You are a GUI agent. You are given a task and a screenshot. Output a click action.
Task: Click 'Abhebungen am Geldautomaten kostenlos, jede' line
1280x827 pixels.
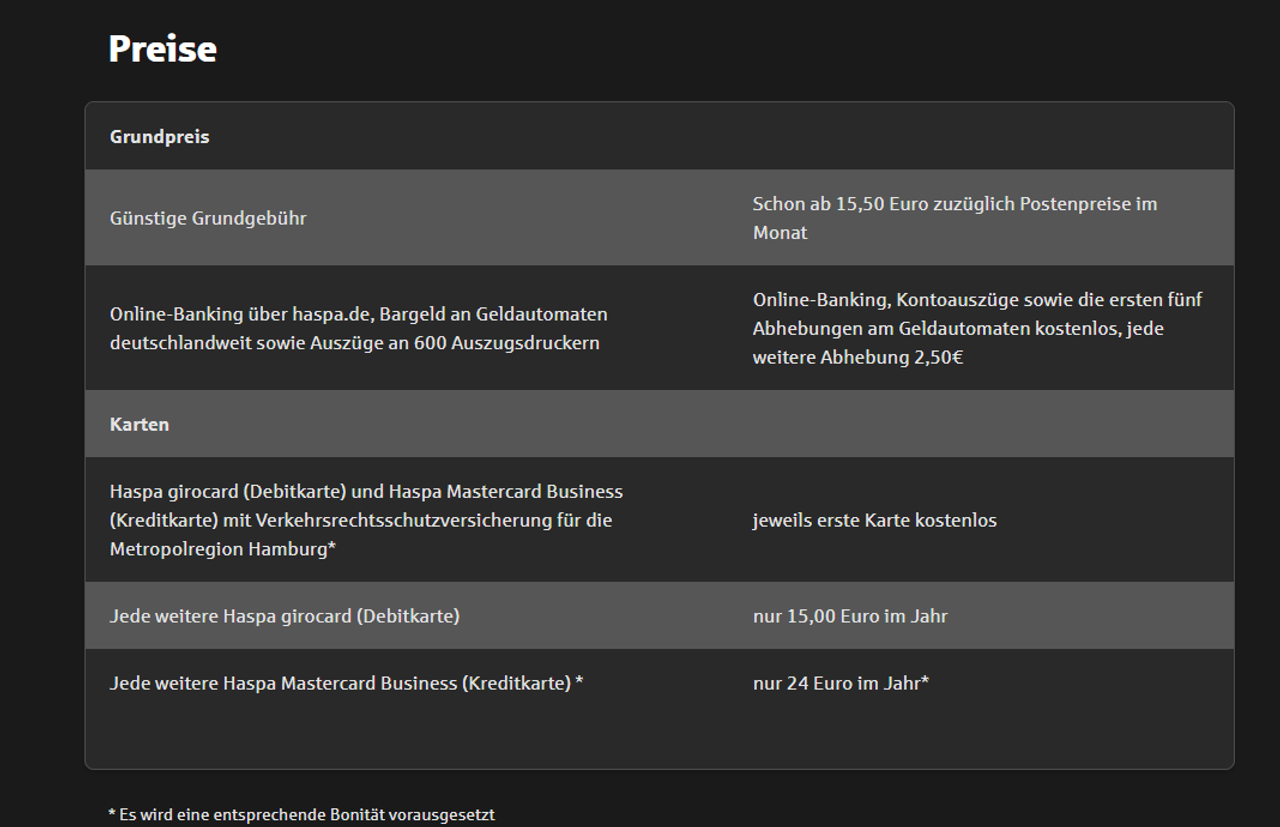click(x=958, y=328)
